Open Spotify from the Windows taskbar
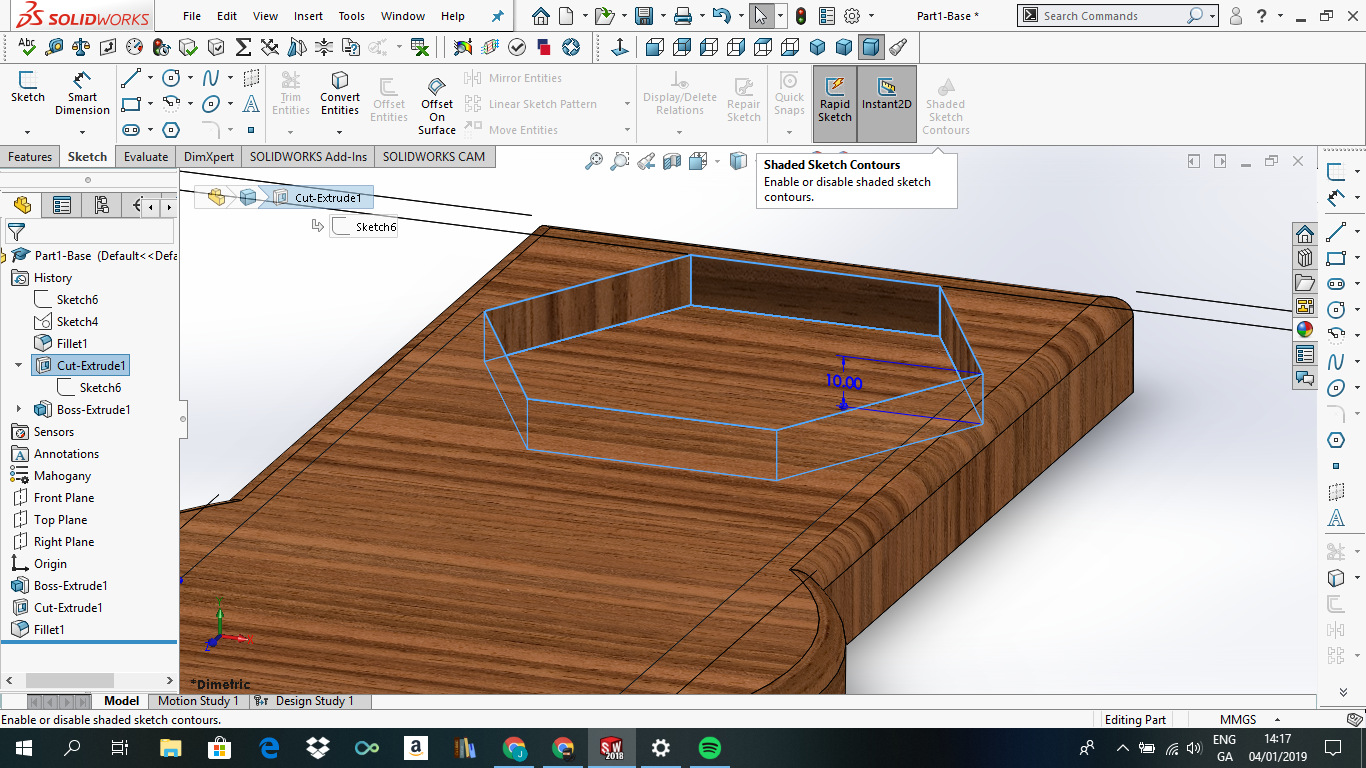Screen dimensions: 1366x768 click(x=710, y=748)
